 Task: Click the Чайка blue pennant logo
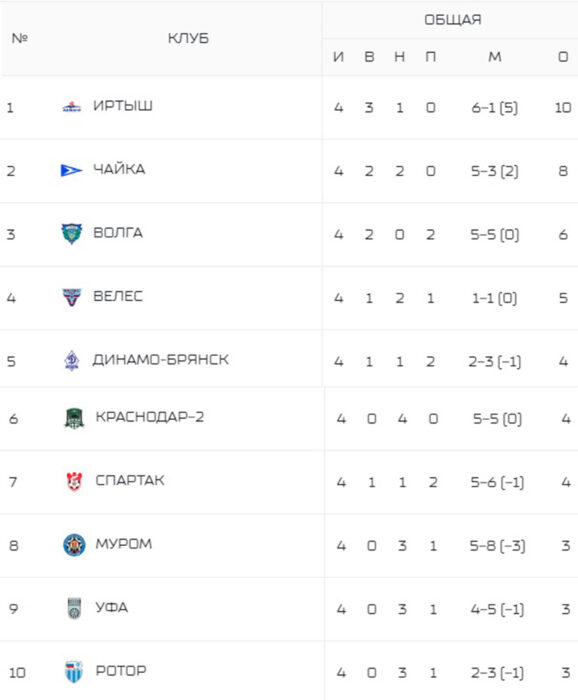(x=71, y=170)
